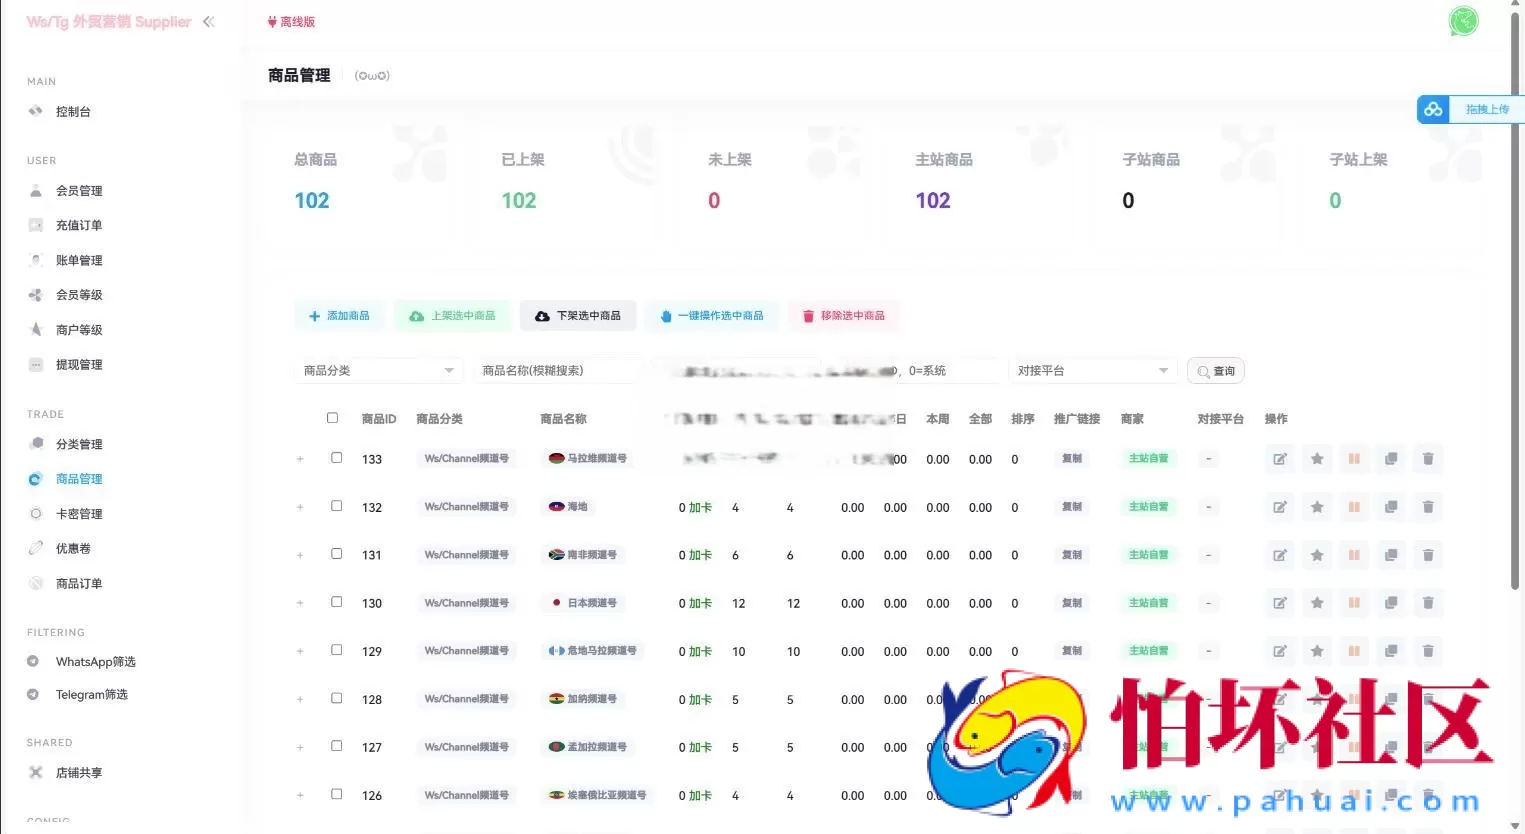
Task: Click the blue cloud icon beside 拖拽上传
Action: 1432,109
